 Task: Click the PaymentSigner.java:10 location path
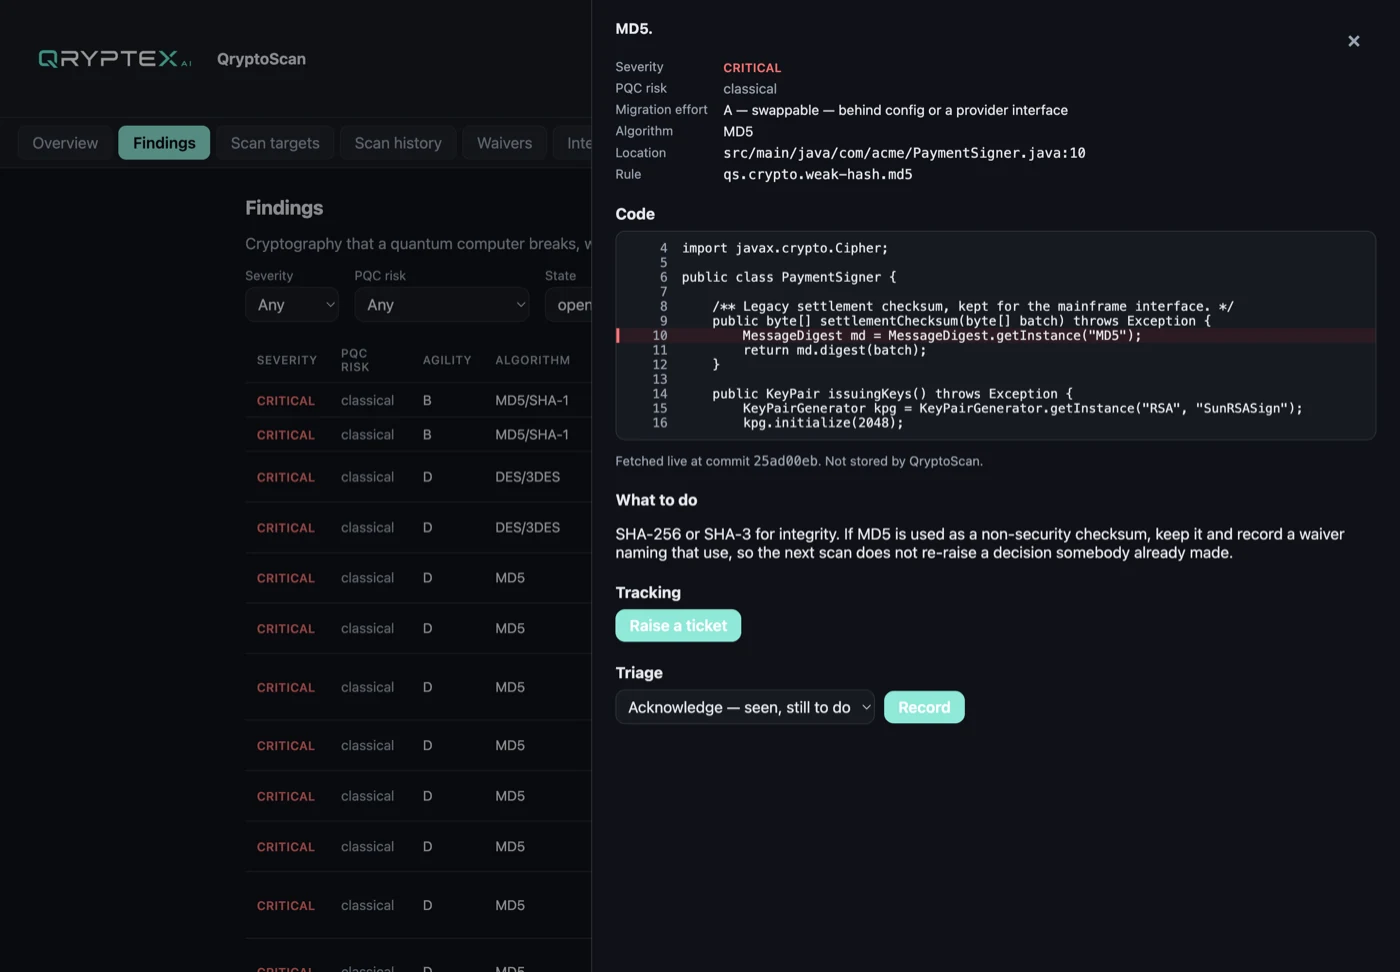click(904, 153)
